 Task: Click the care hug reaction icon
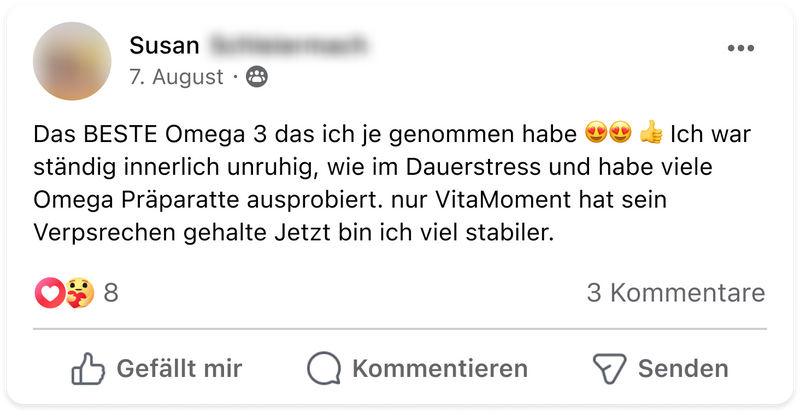coord(80,293)
